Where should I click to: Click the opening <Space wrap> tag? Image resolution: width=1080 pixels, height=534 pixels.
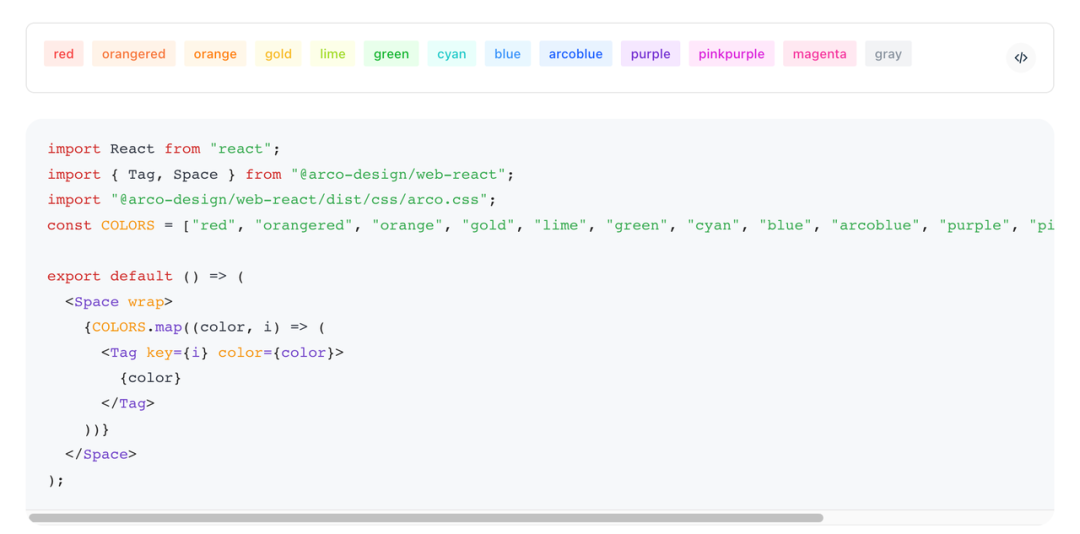[x=119, y=302]
